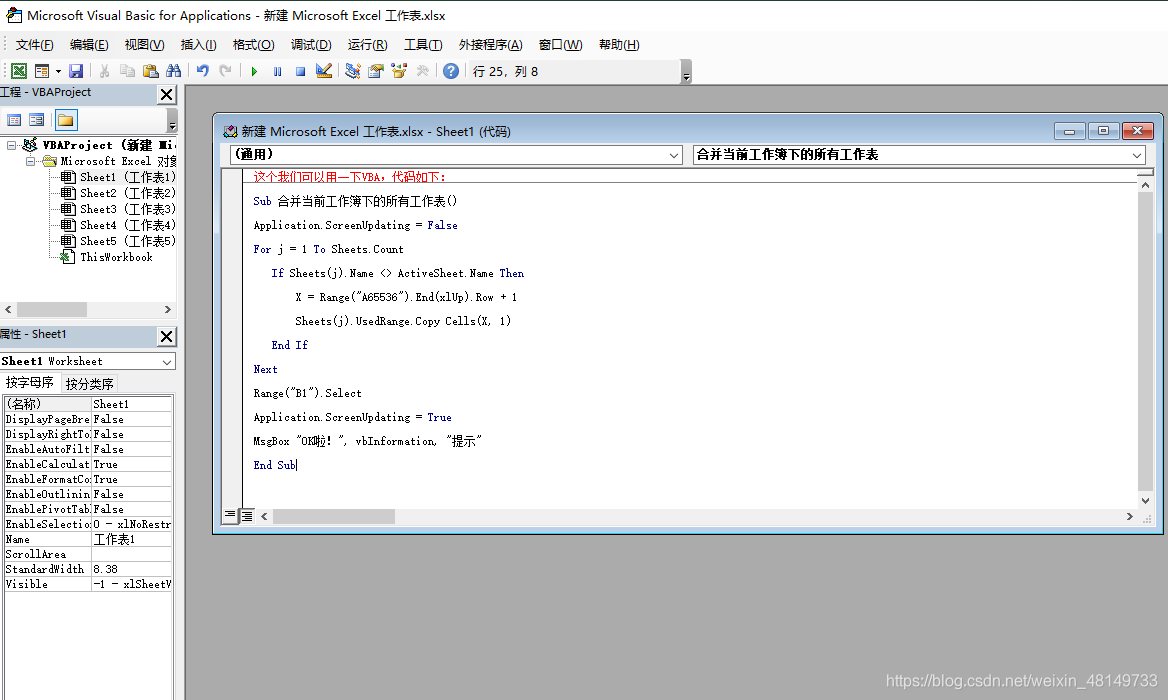Toggle Folders view in the project panel
1168x700 pixels.
[x=66, y=120]
